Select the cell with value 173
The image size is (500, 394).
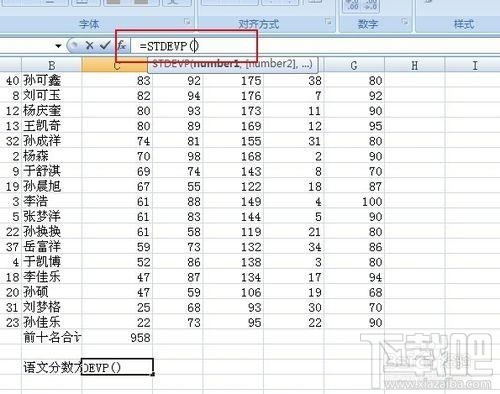point(233,111)
